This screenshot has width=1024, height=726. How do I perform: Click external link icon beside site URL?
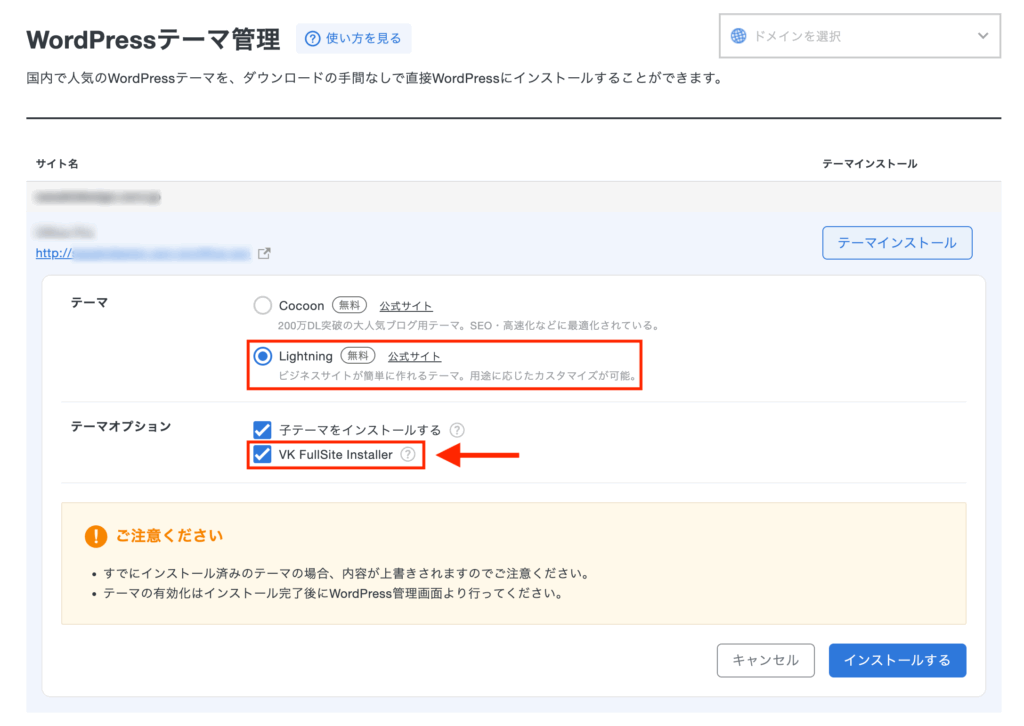coord(264,253)
